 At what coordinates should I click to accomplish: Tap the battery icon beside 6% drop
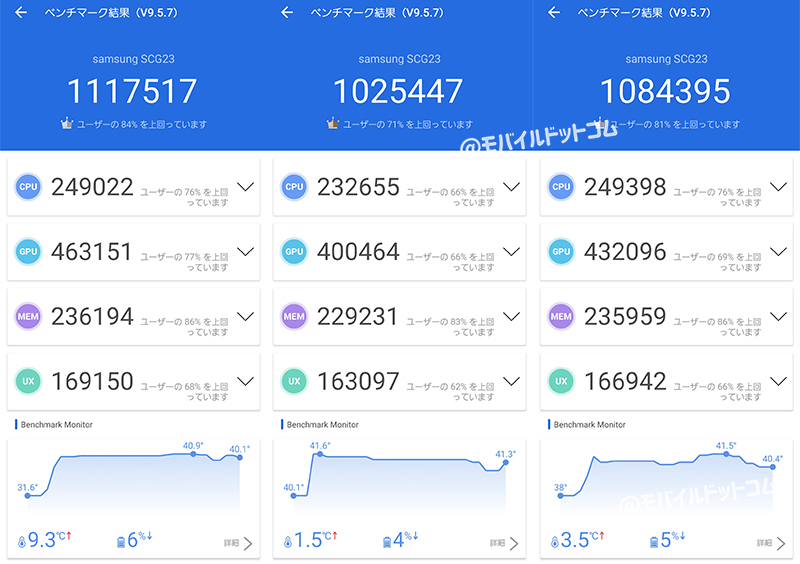[121, 542]
